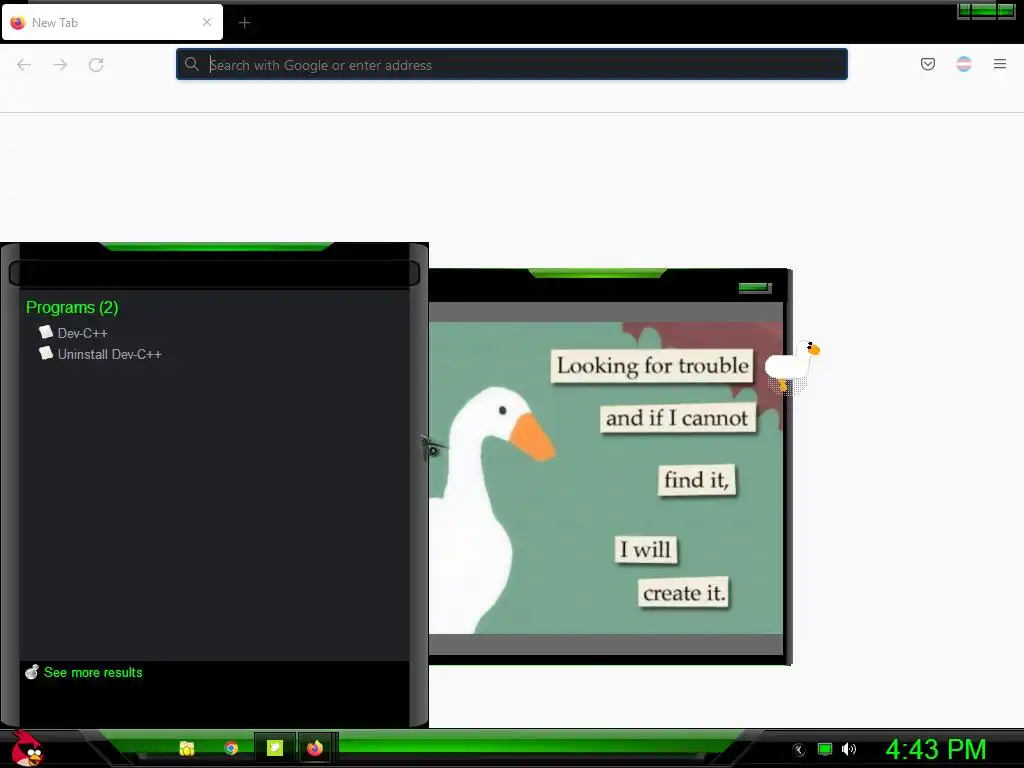The width and height of the screenshot is (1024, 768).
Task: Click the forward navigation arrow
Action: click(x=60, y=65)
